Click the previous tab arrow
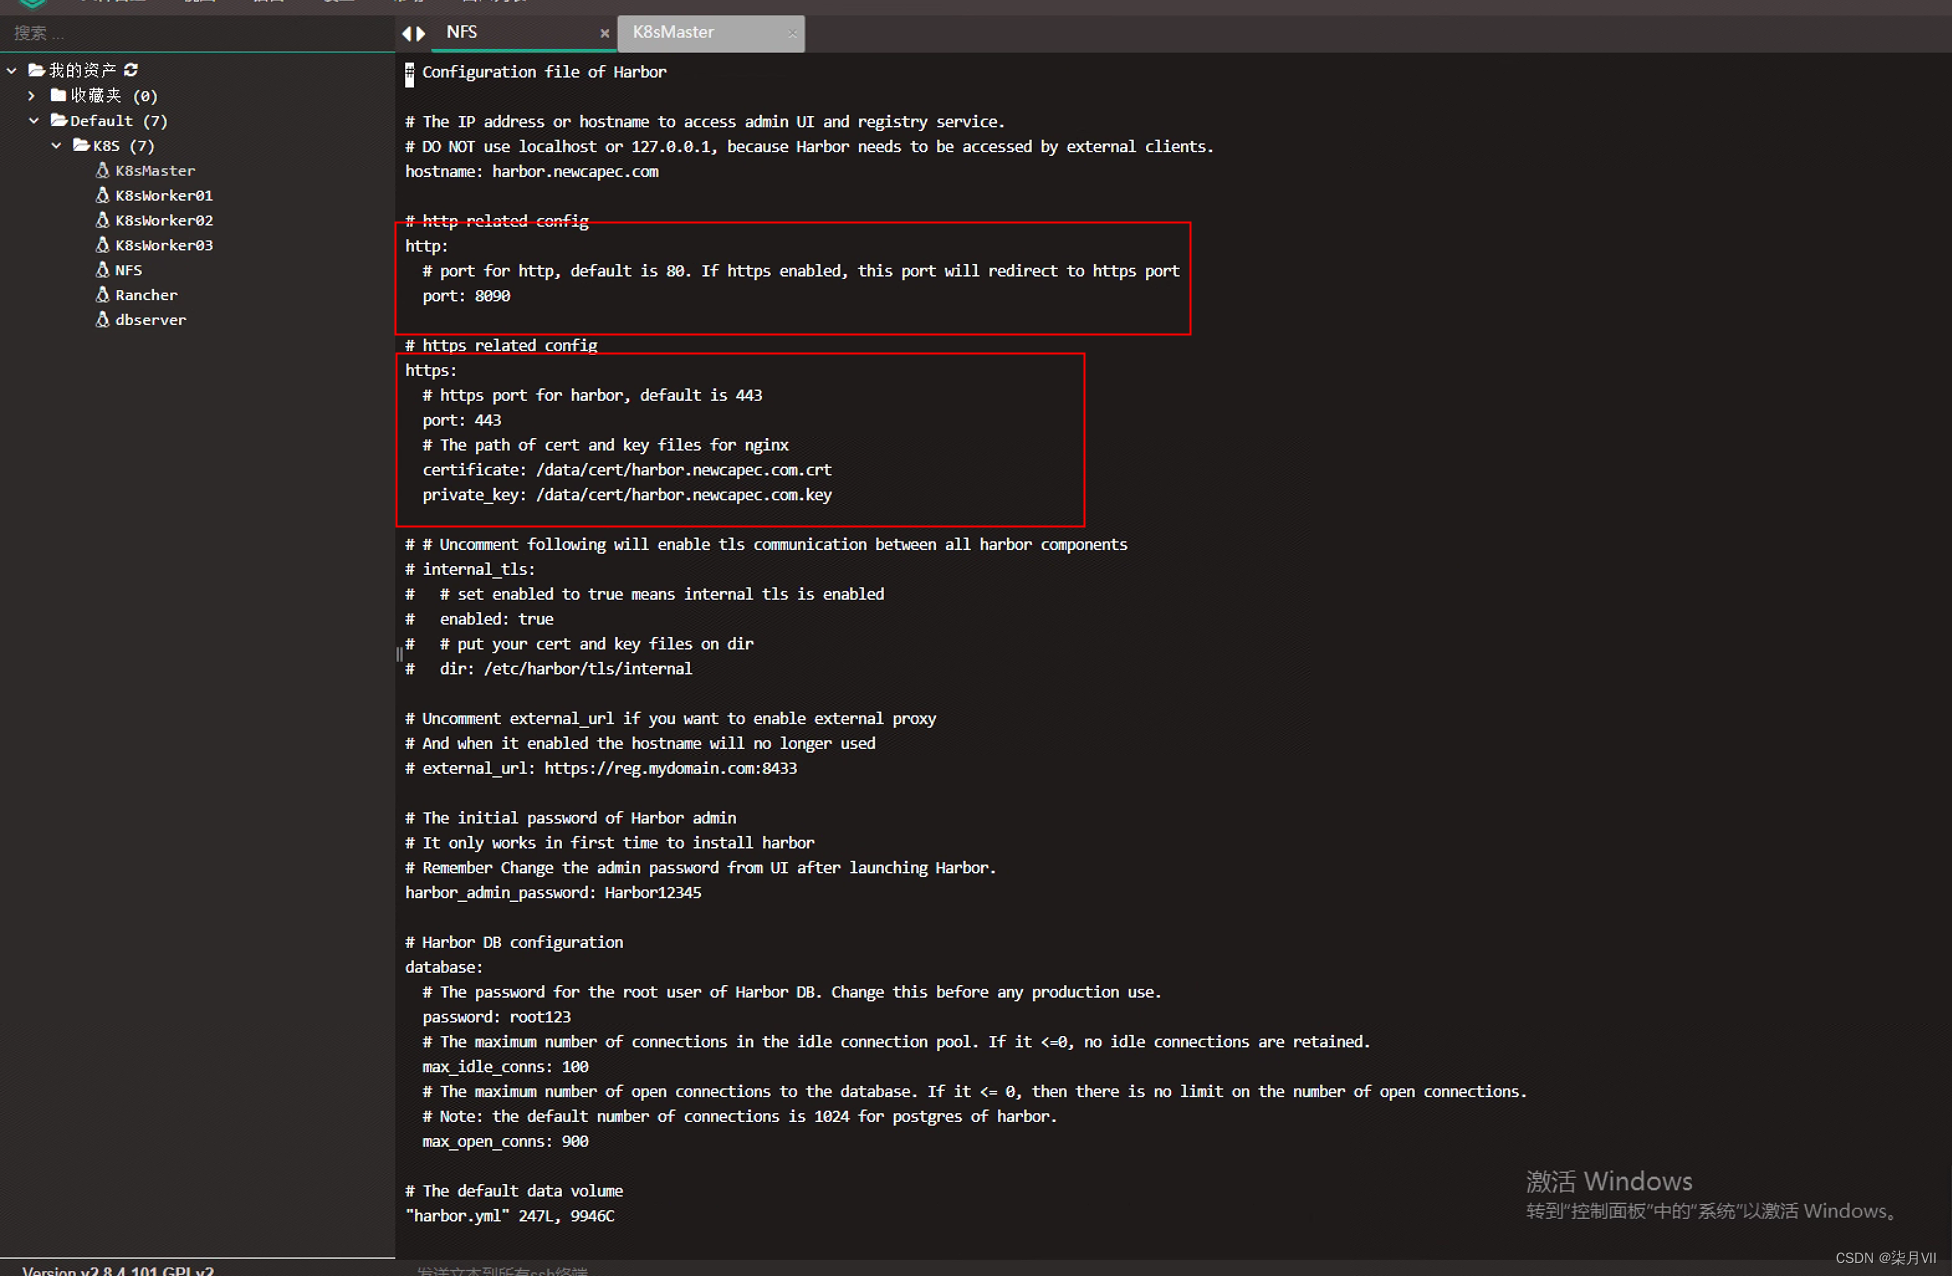 407,33
